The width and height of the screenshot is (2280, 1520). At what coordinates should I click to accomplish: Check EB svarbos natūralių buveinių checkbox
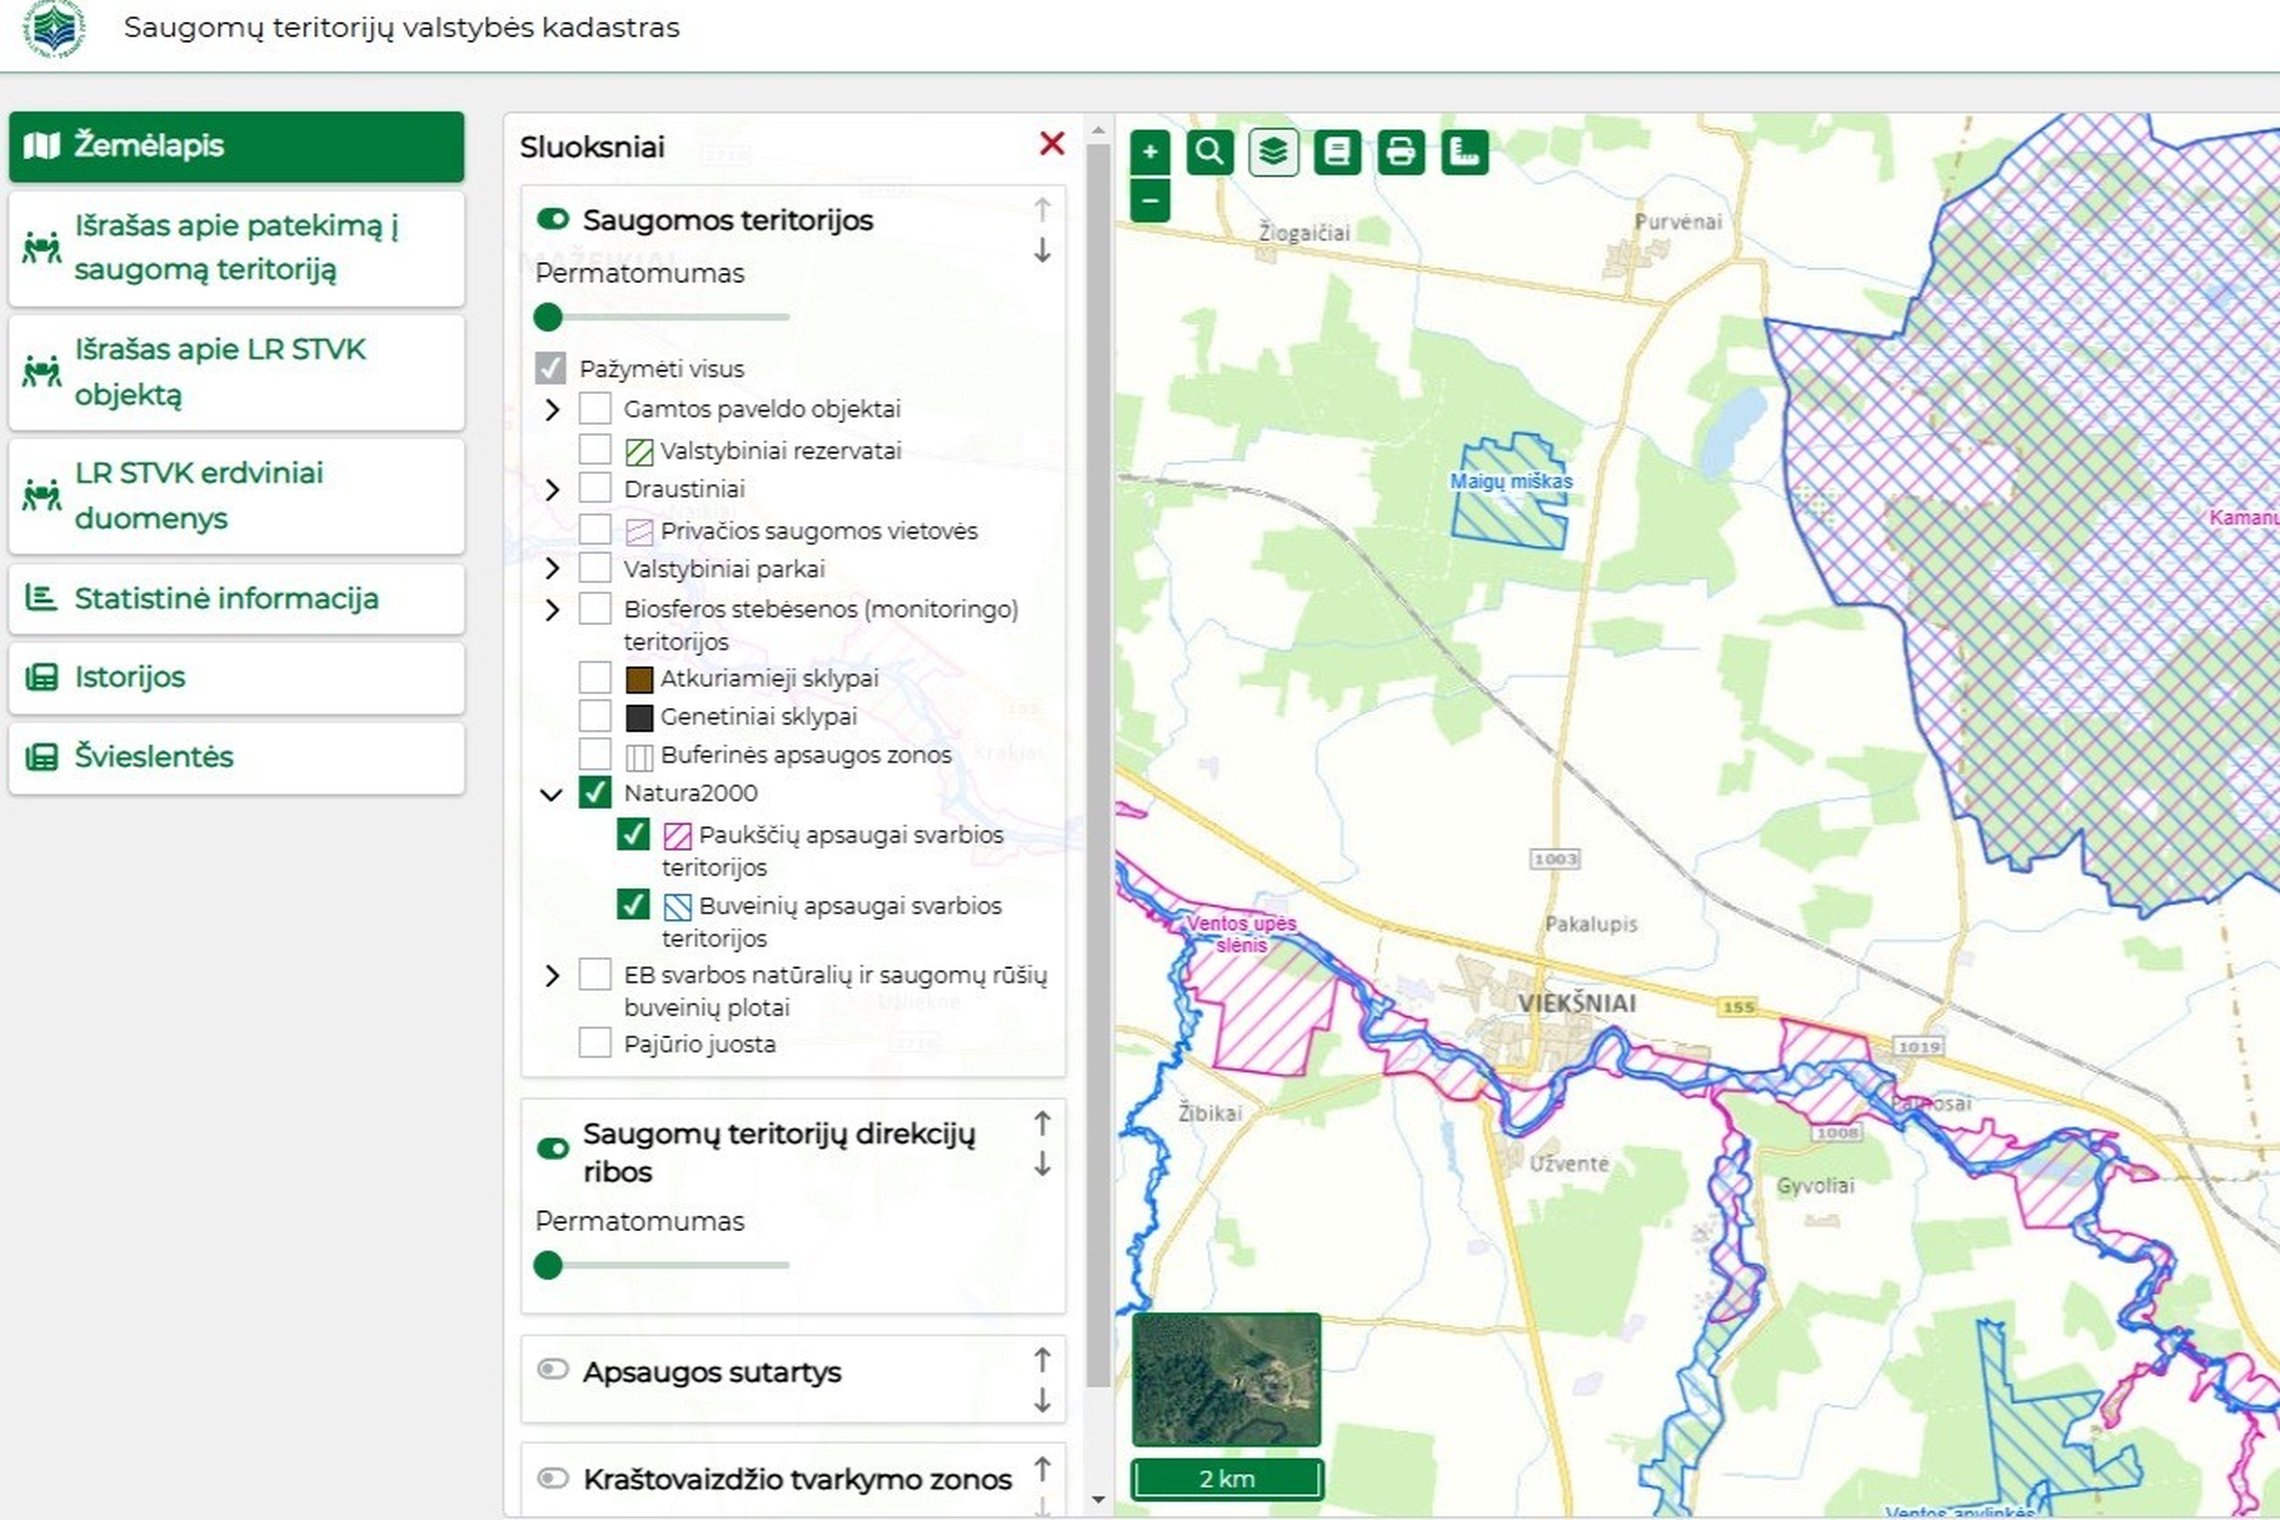click(595, 974)
